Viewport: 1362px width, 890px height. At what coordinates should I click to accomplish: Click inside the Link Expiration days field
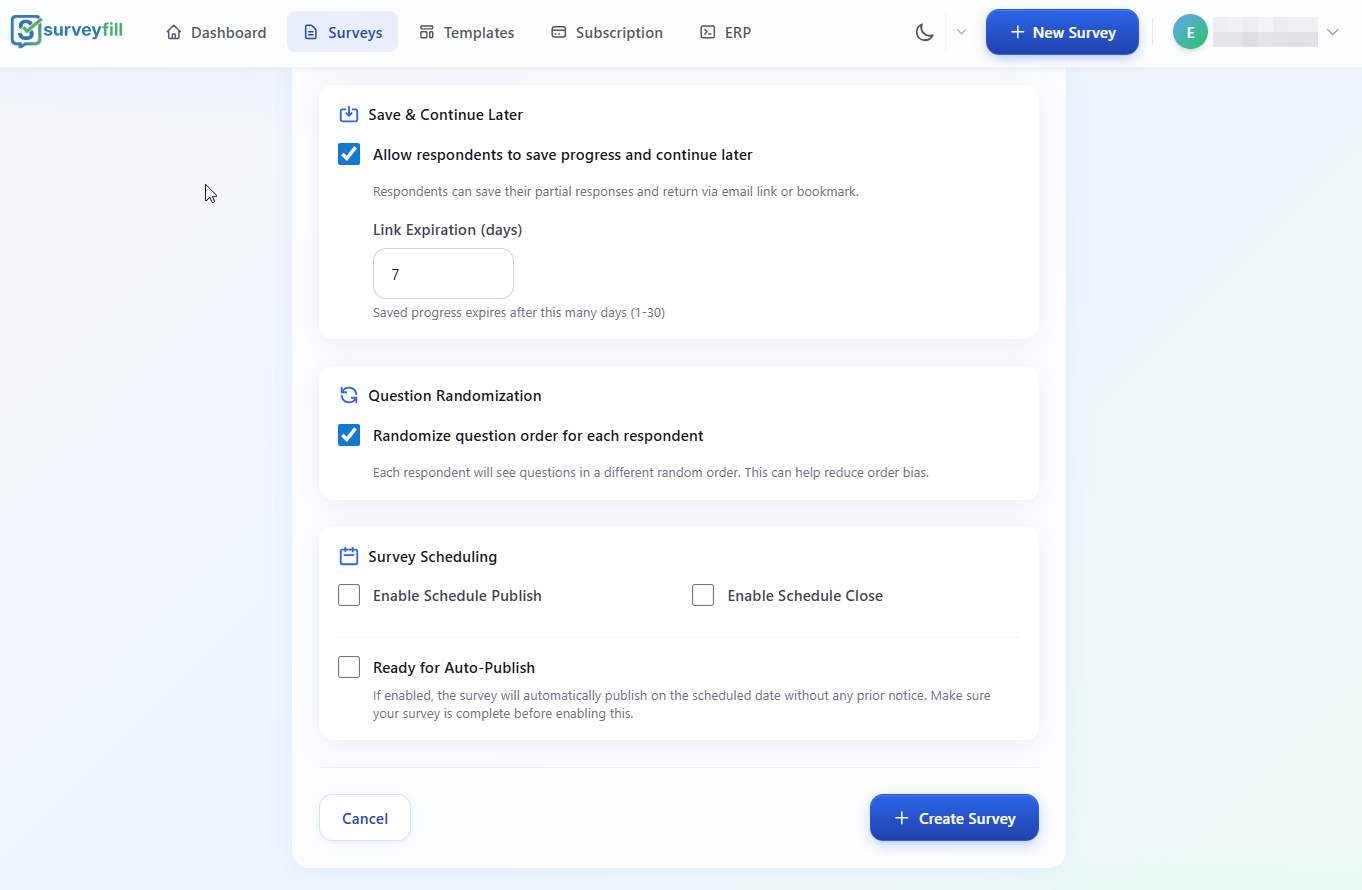(x=443, y=273)
